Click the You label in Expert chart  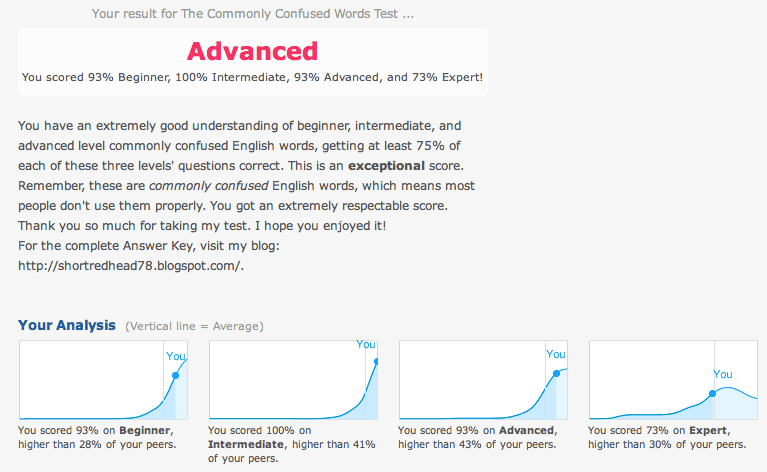tap(722, 374)
